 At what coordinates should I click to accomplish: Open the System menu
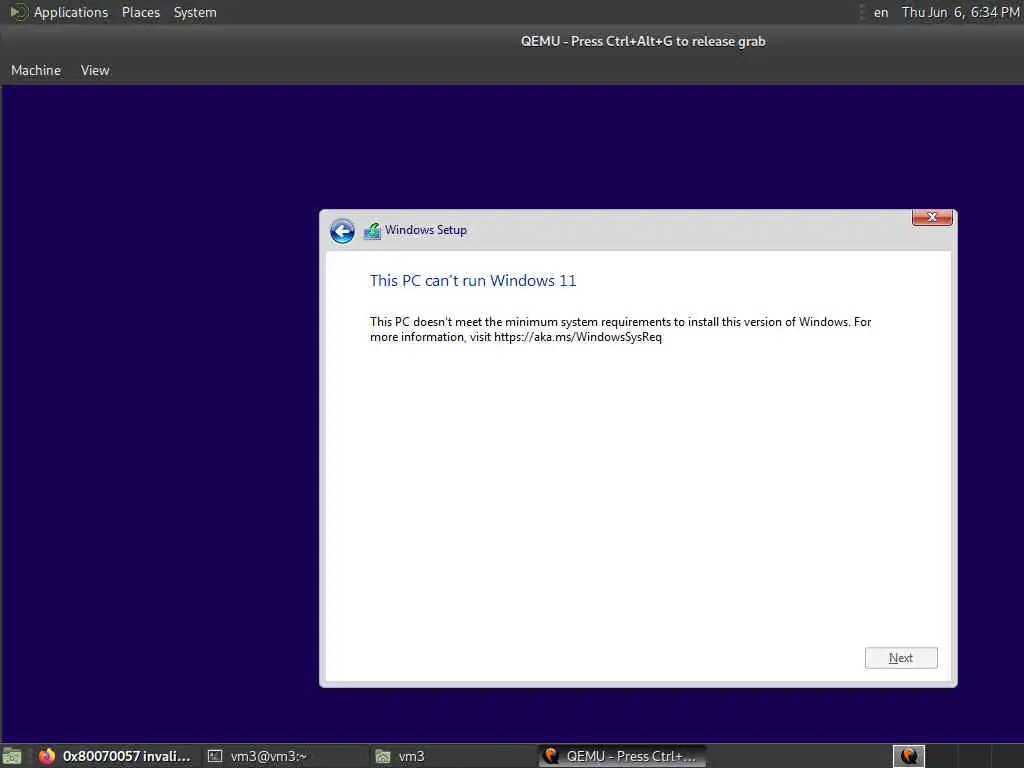tap(195, 12)
